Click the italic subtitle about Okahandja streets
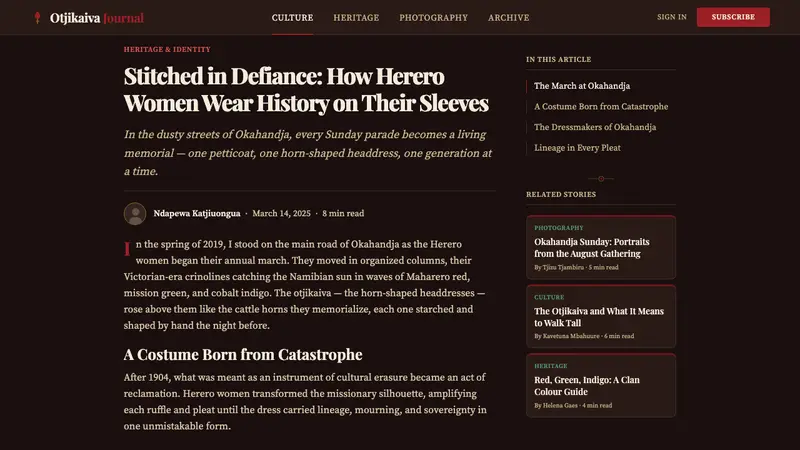Screen dimensions: 800x450 point(308,153)
